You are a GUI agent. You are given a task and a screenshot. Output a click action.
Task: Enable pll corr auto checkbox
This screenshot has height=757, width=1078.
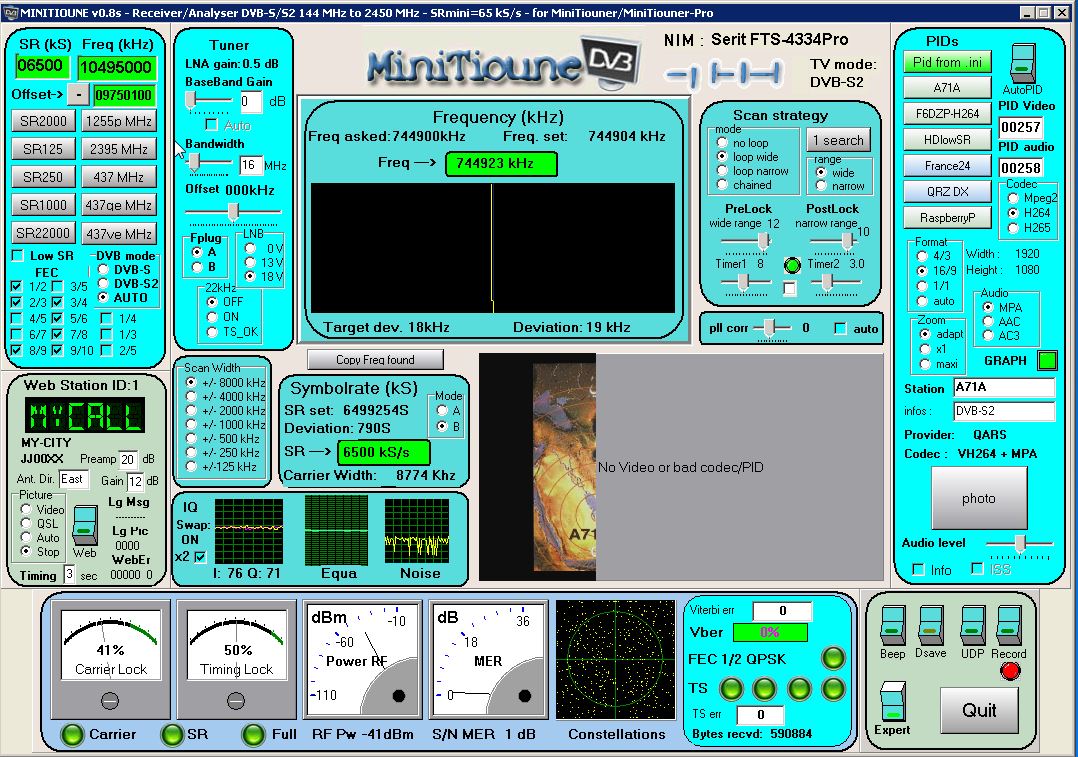pos(840,329)
